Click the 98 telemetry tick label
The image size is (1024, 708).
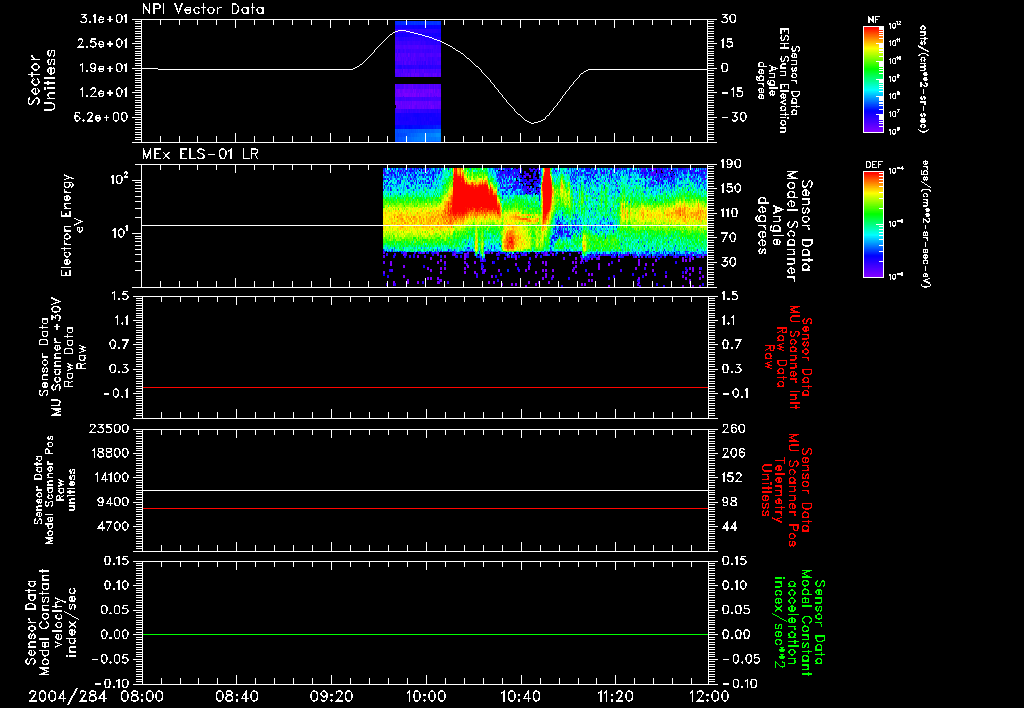729,502
